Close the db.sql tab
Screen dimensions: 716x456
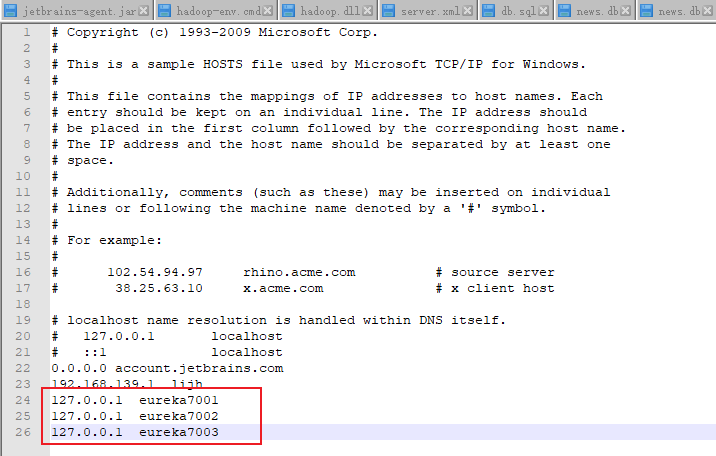[x=543, y=10]
